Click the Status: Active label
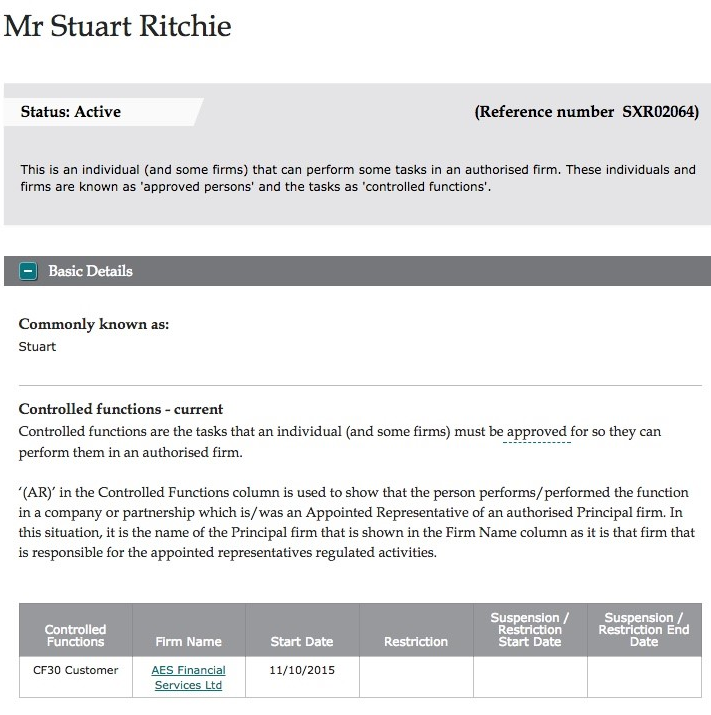This screenshot has height=715, width=711. (71, 112)
